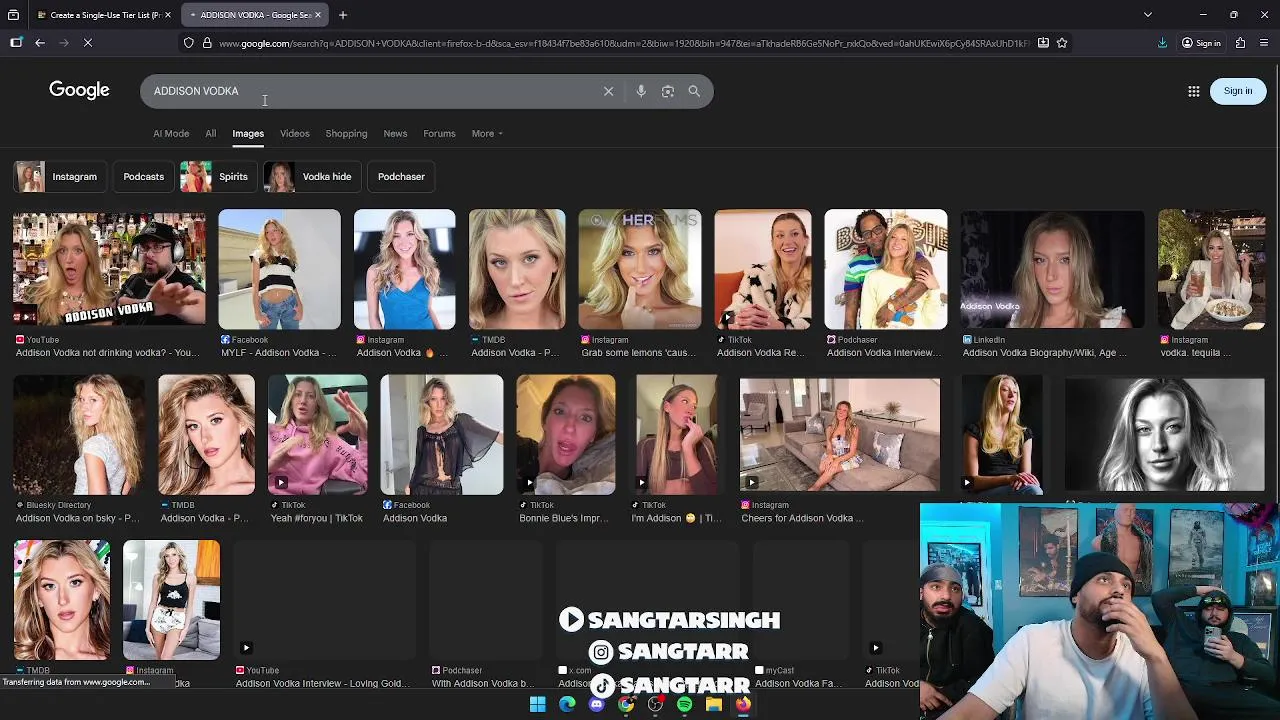Screen dimensions: 1280x720
Task: Clear the search box with the X icon
Action: 608,91
